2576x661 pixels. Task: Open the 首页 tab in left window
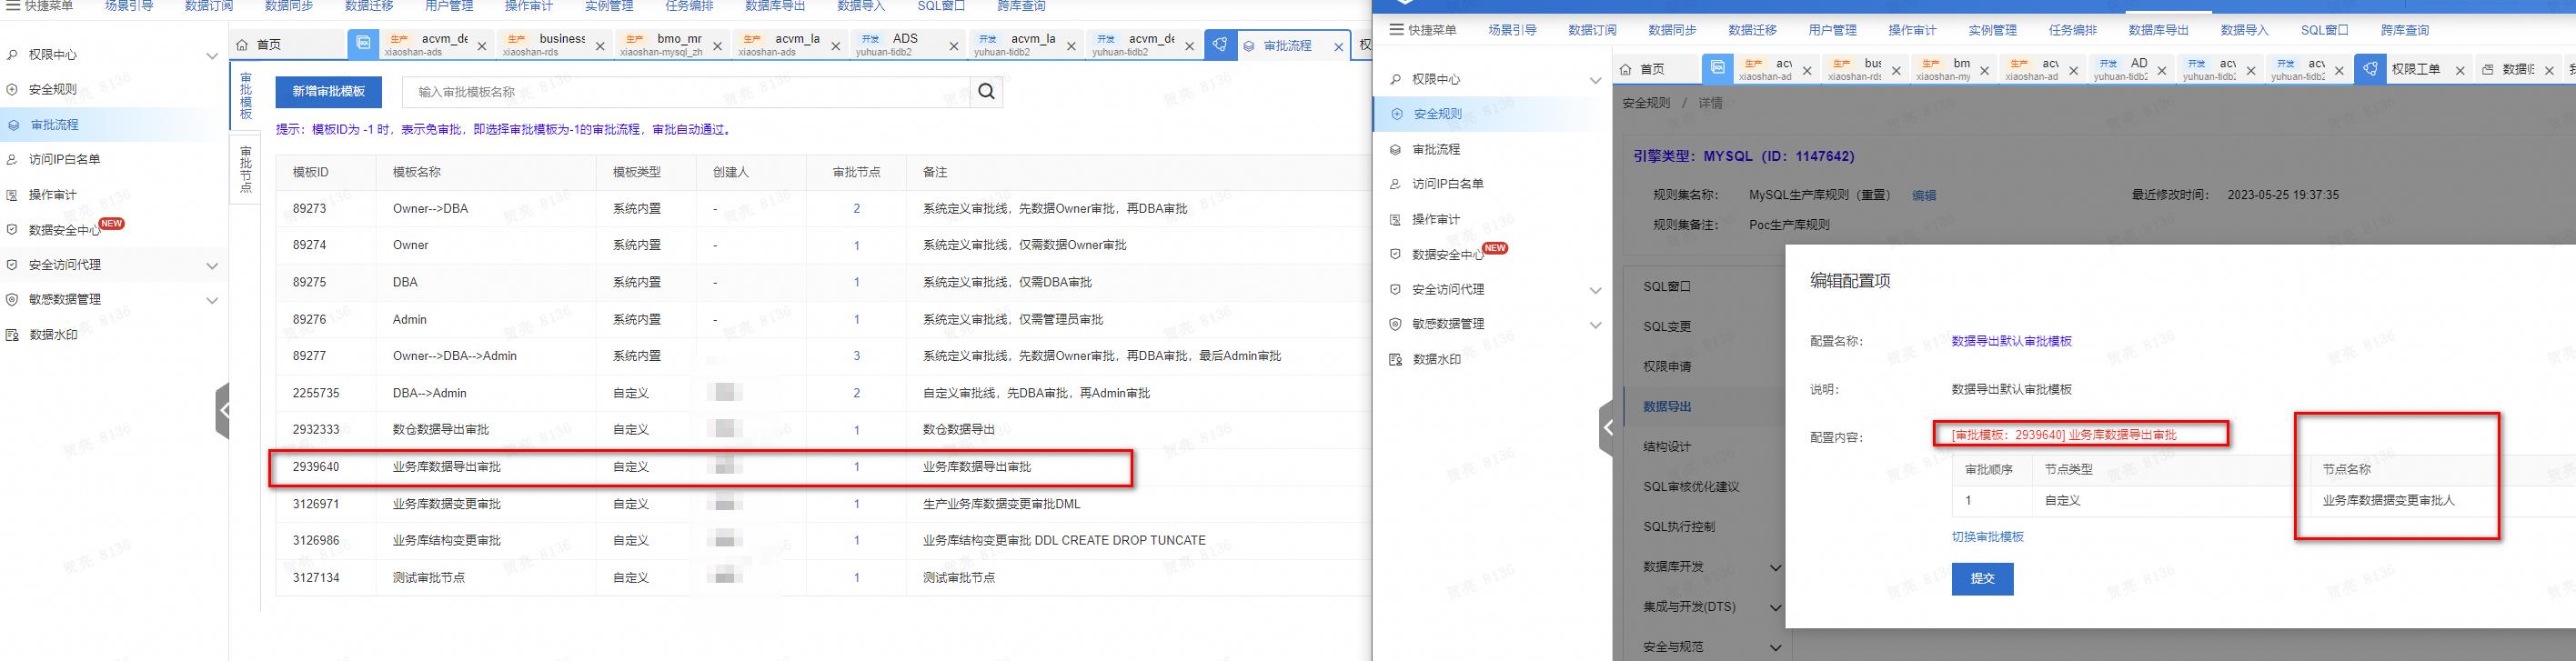coord(260,45)
